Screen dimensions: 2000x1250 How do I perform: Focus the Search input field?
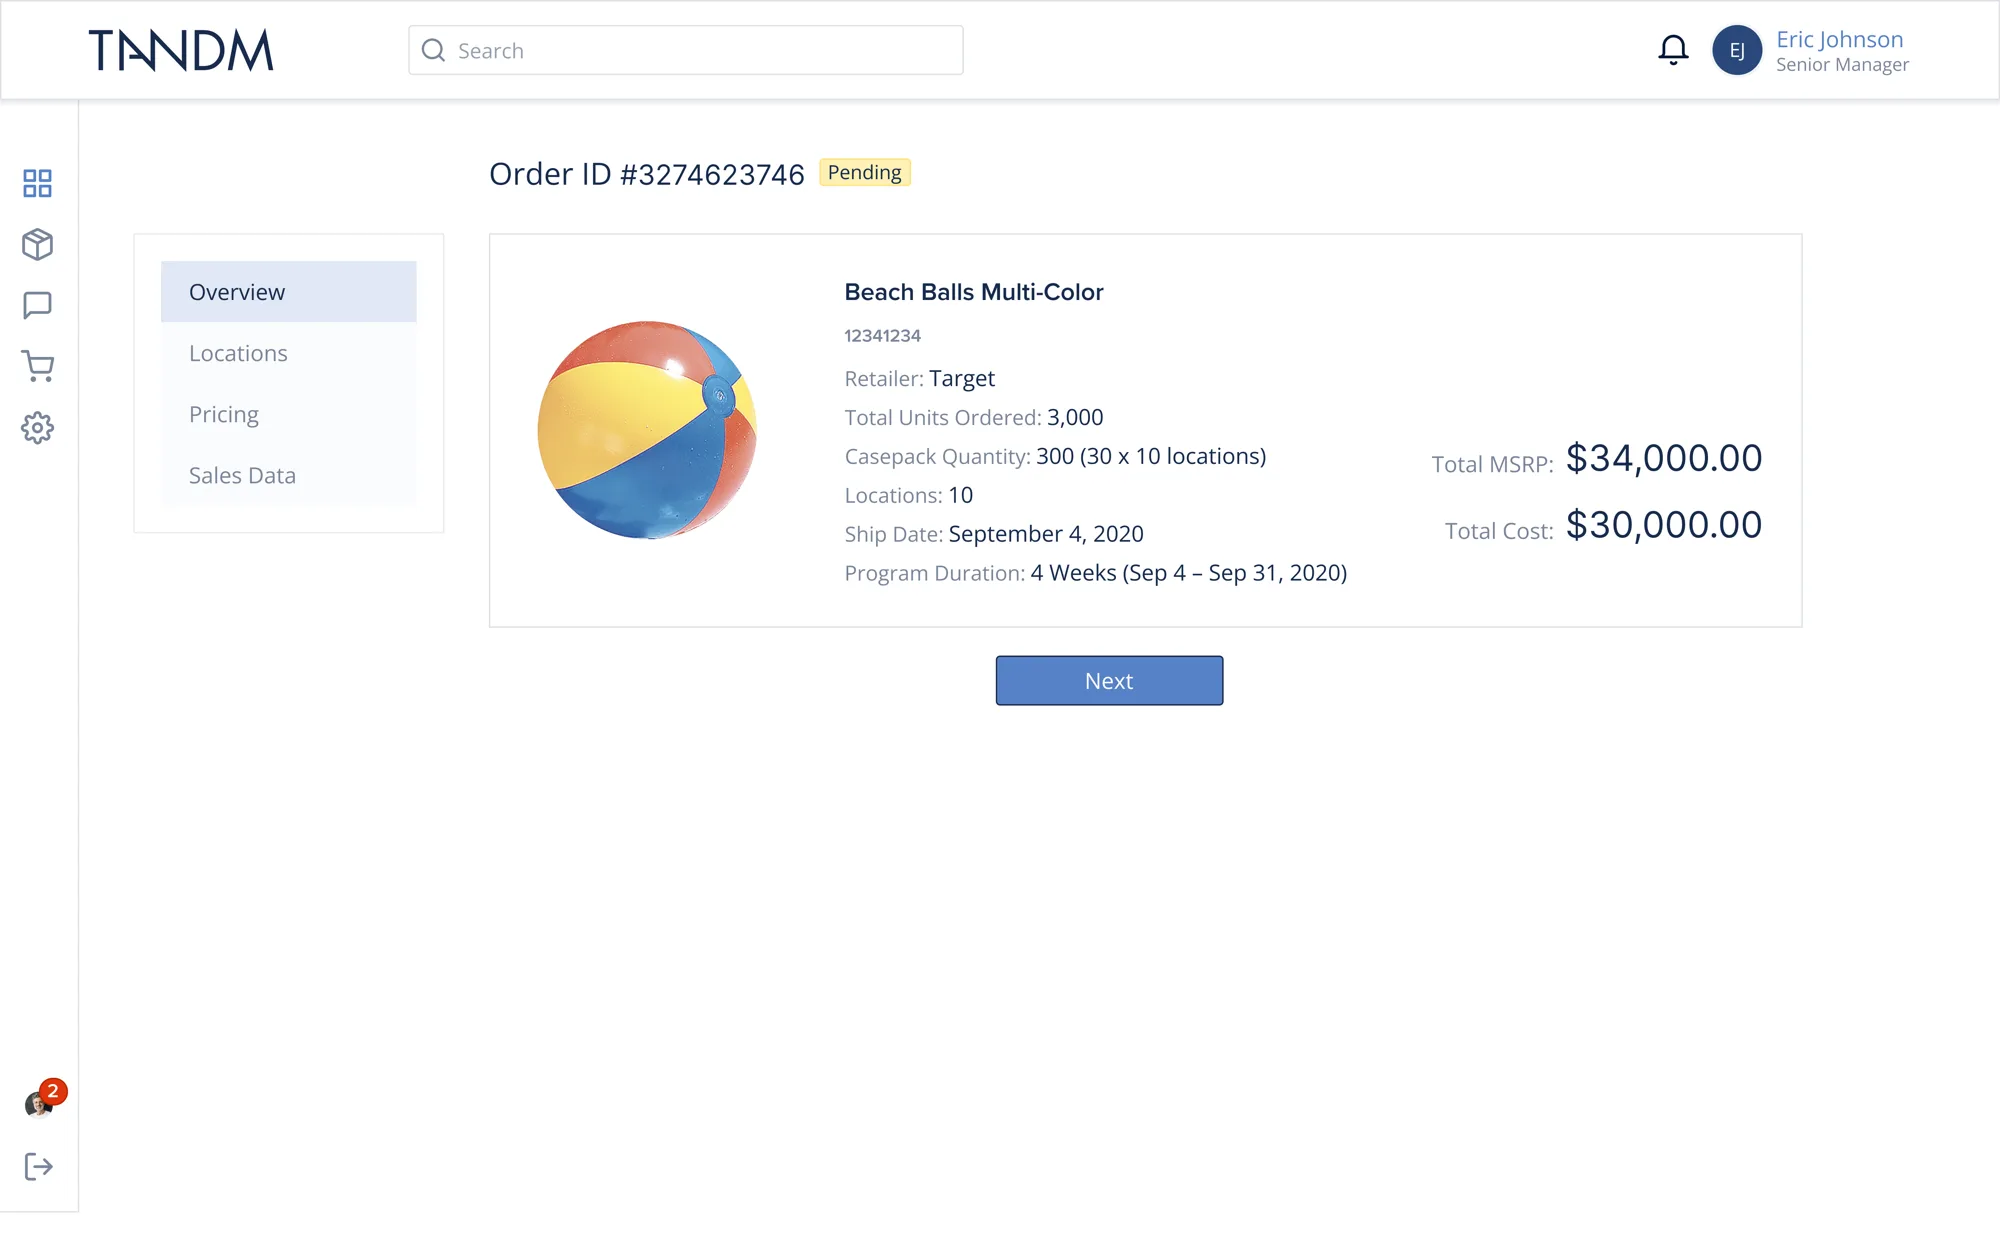pos(686,50)
